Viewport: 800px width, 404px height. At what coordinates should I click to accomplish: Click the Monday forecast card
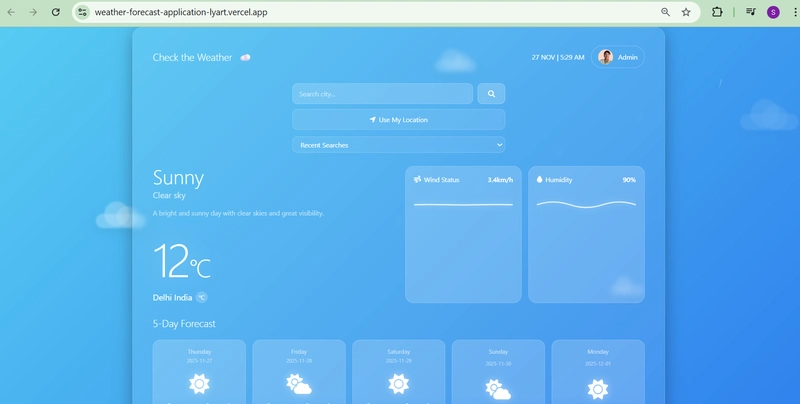(598, 372)
